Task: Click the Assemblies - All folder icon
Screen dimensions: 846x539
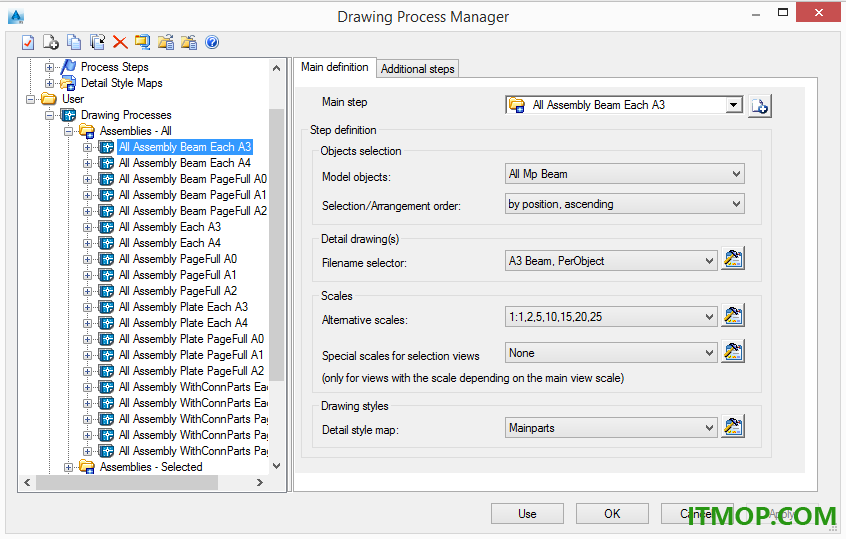Action: coord(87,131)
